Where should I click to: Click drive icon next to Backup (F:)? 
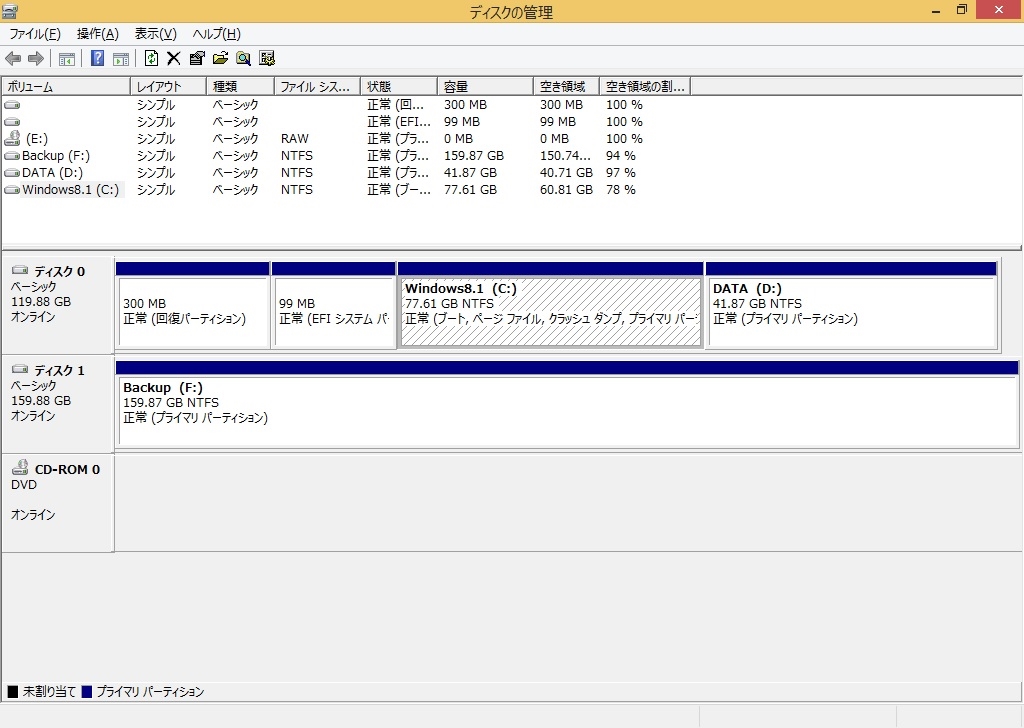[12, 155]
